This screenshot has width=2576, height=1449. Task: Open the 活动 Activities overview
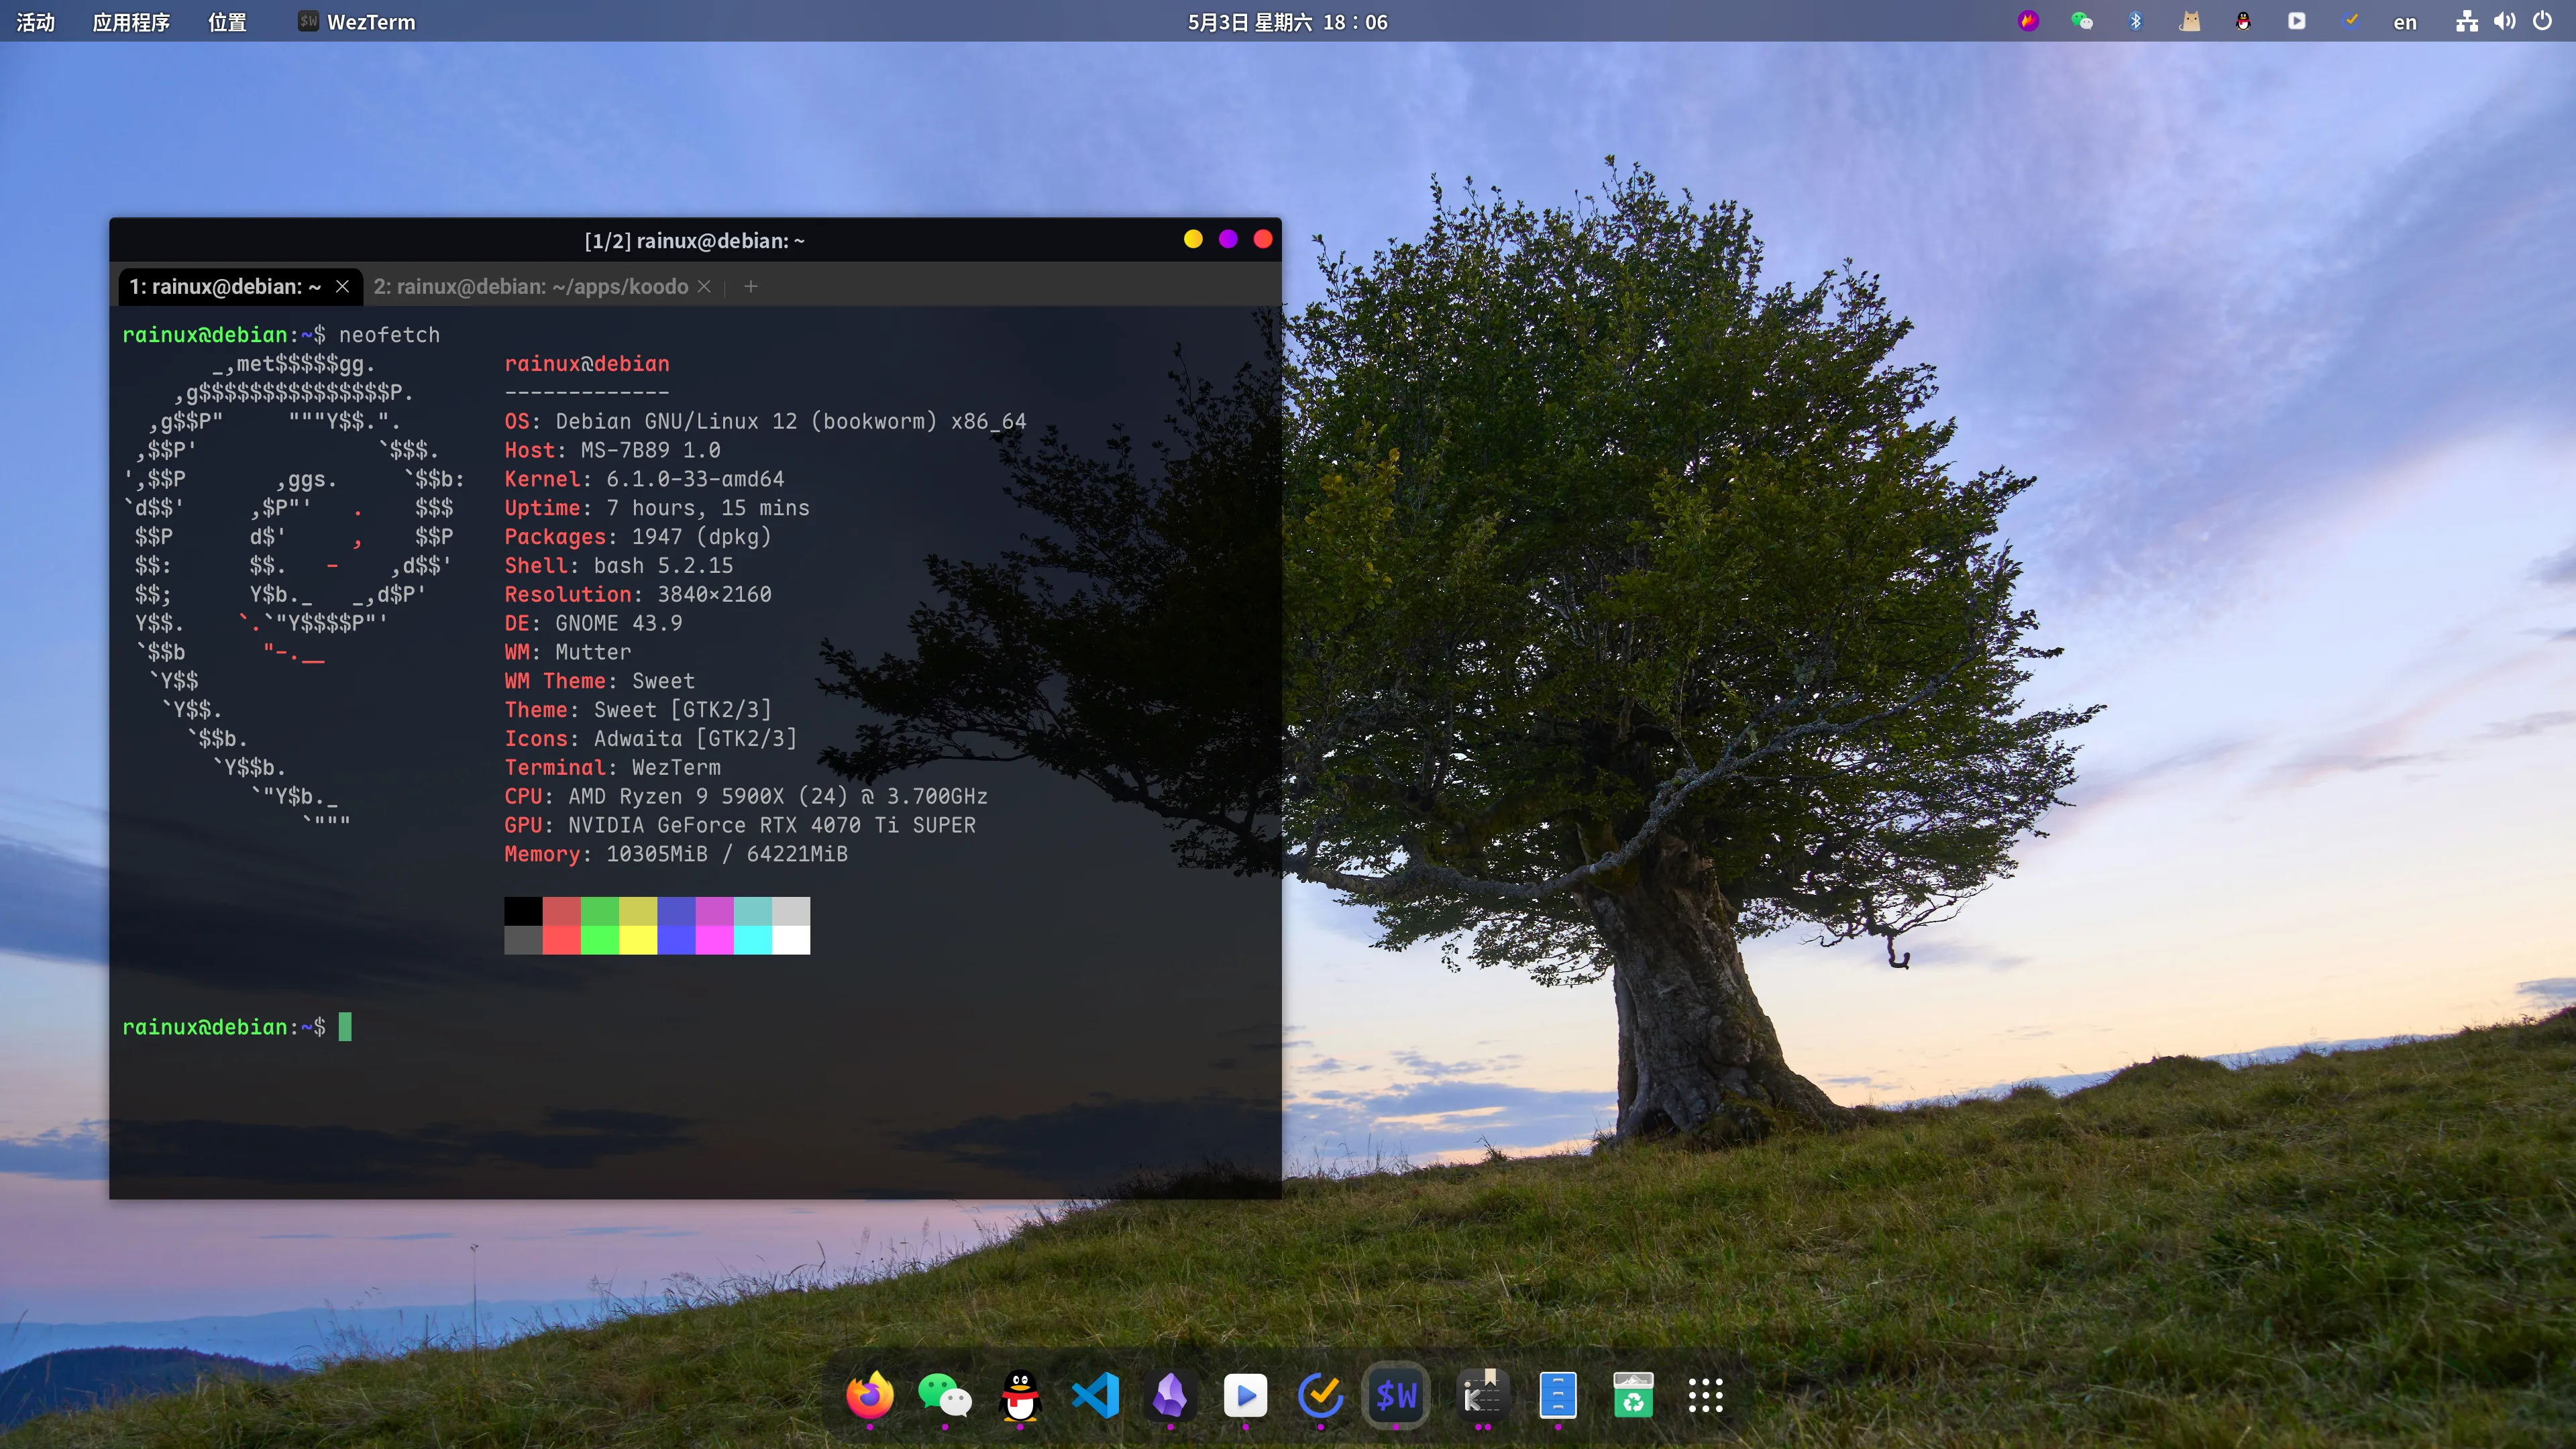point(36,22)
